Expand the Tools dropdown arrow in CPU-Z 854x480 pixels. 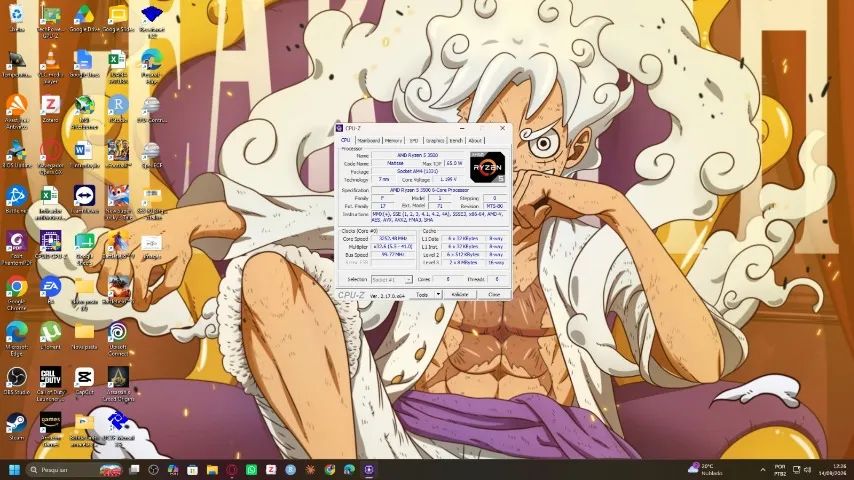438,295
